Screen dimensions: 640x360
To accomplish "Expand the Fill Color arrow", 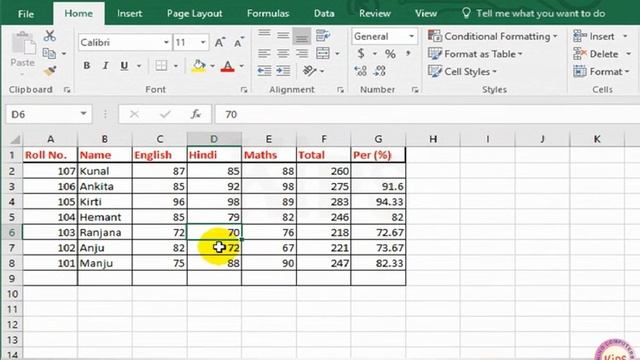I will click(212, 66).
